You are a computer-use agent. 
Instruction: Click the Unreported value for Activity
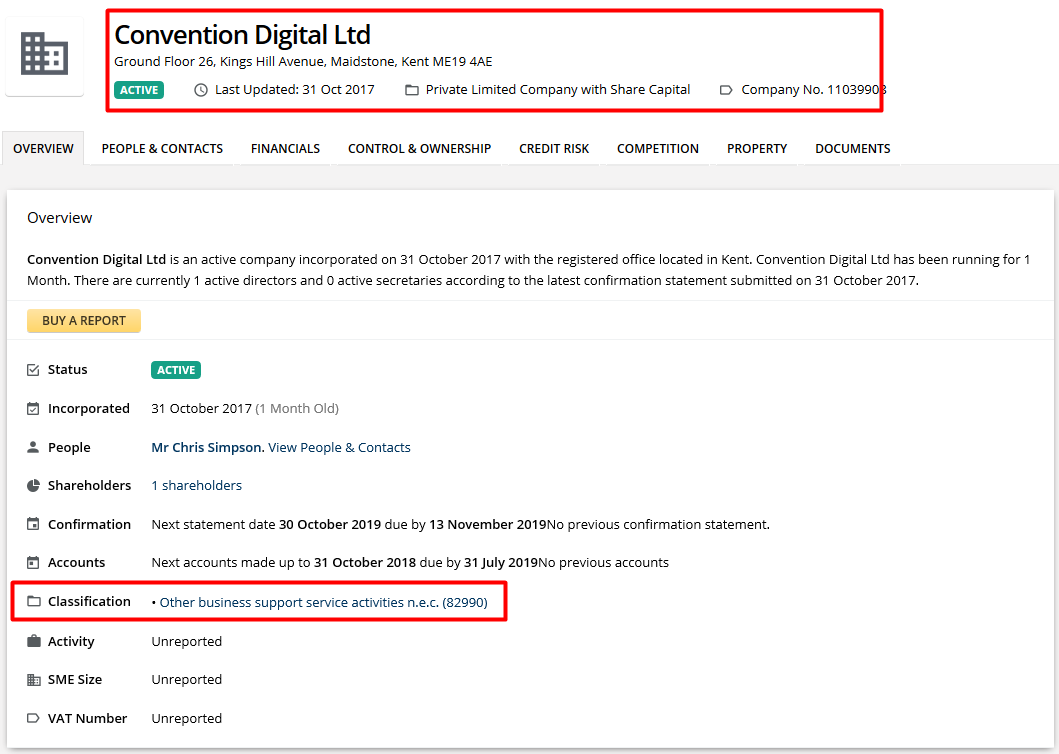click(186, 641)
